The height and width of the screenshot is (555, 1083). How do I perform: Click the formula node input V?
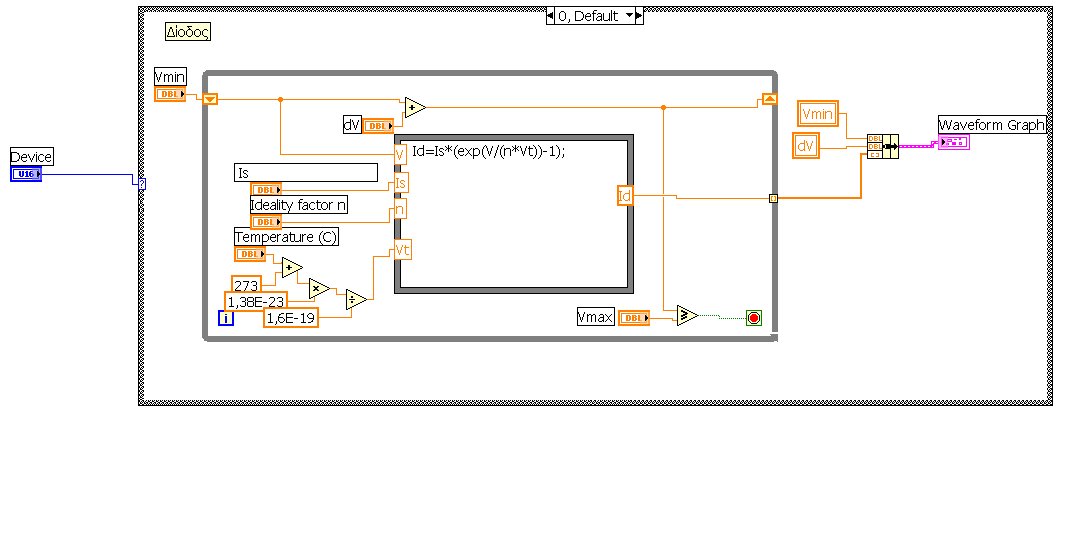coord(400,155)
